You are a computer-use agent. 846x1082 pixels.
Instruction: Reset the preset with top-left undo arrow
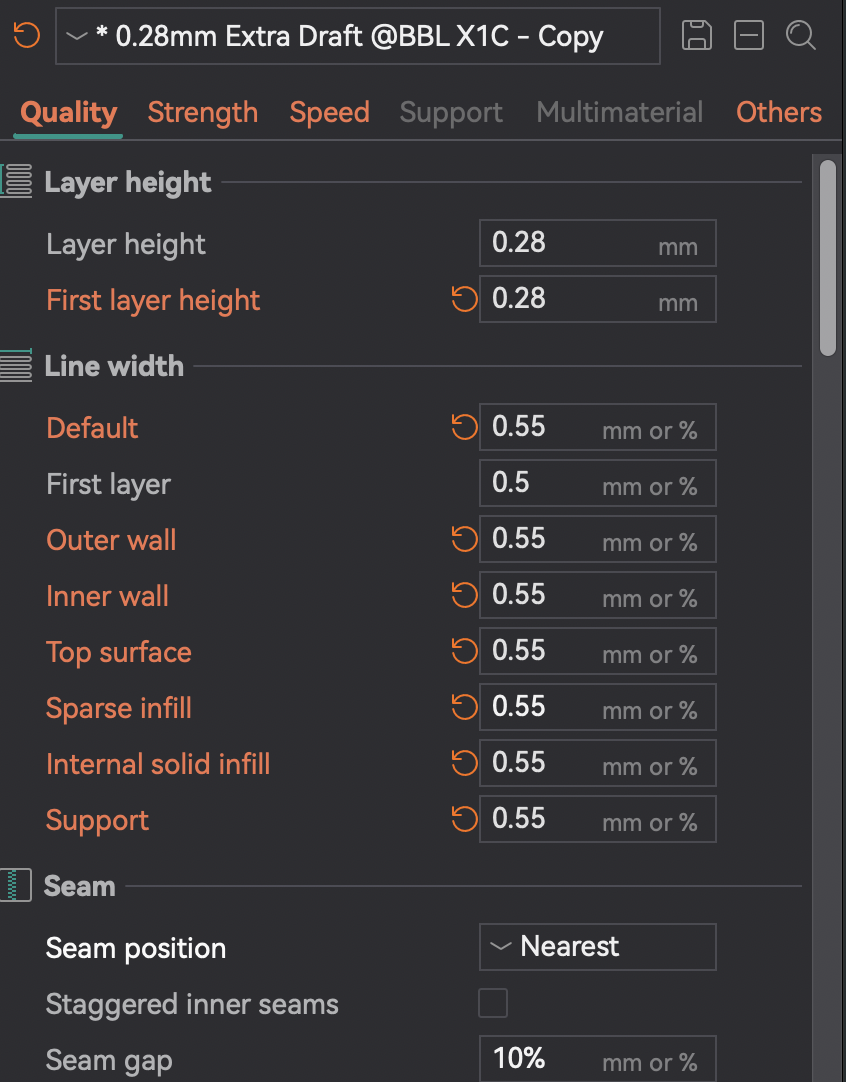[x=27, y=36]
